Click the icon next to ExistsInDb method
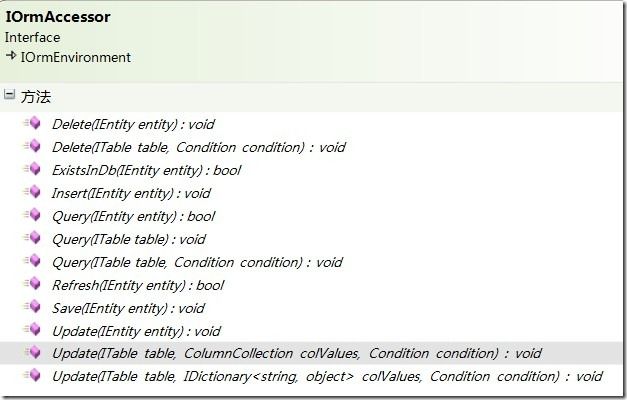 point(32,169)
